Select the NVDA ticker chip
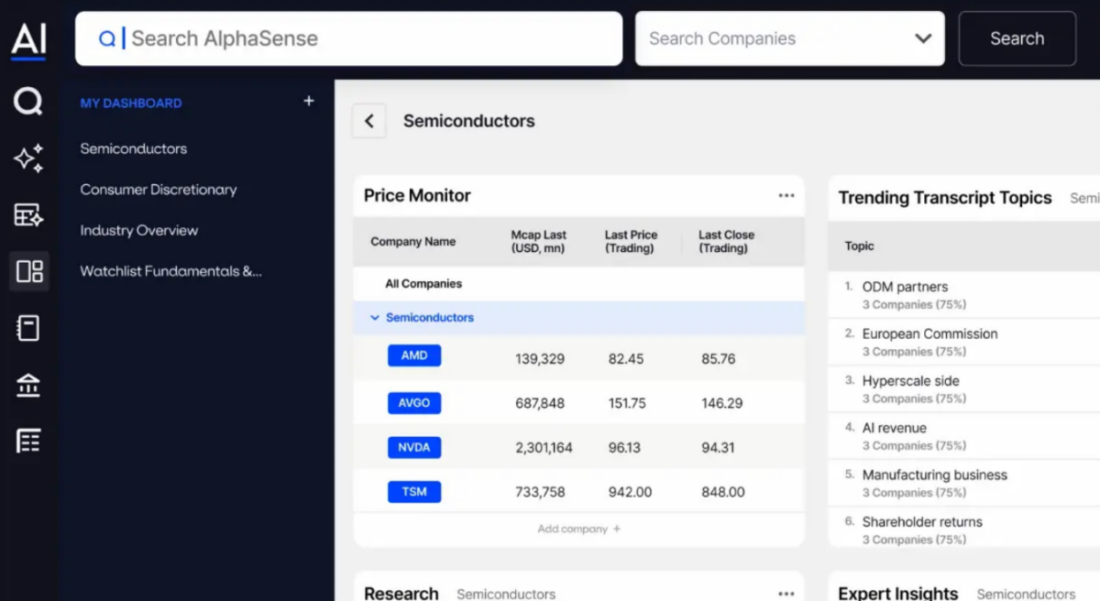1100x601 pixels. pyautogui.click(x=414, y=447)
